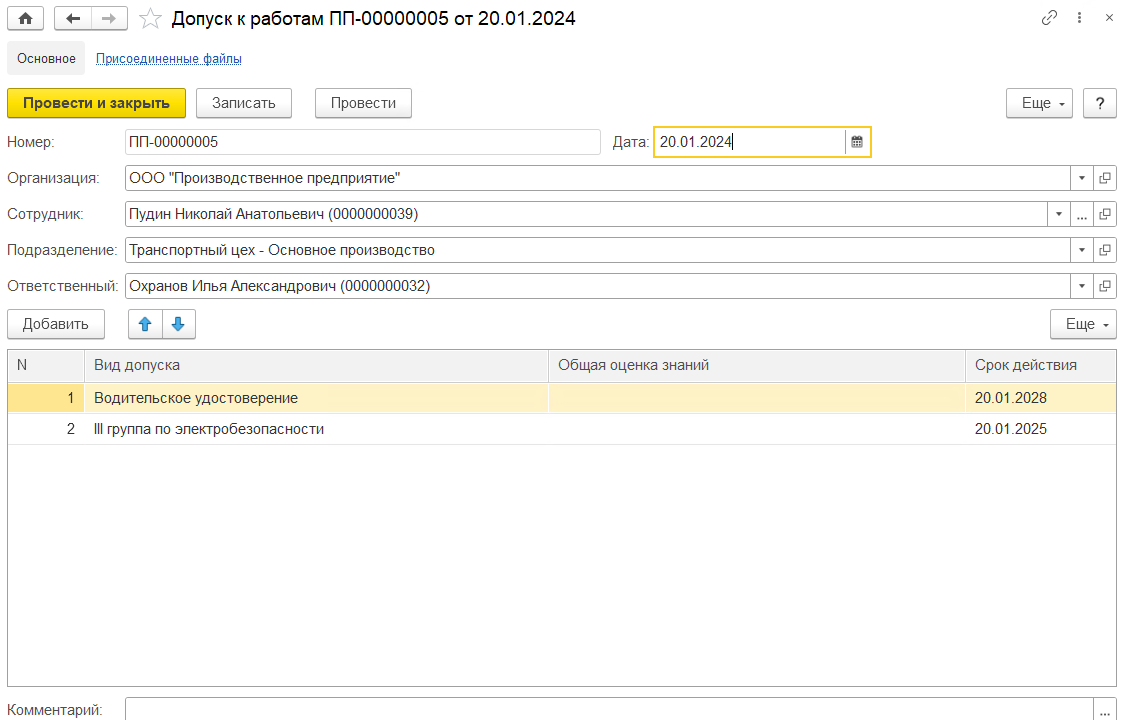1122x724 pixels.
Task: Select row III группа по электробезопасности
Action: click(209, 429)
